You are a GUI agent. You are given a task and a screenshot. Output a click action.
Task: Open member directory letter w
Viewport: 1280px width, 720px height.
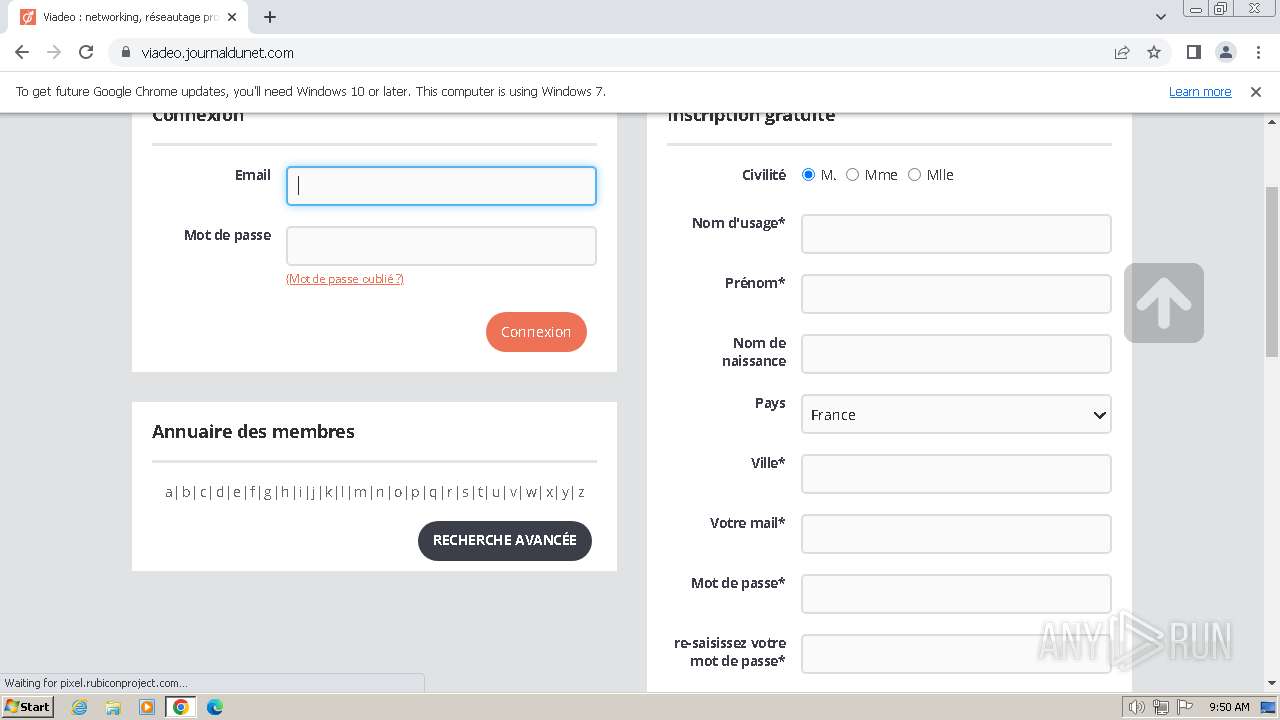coord(531,492)
